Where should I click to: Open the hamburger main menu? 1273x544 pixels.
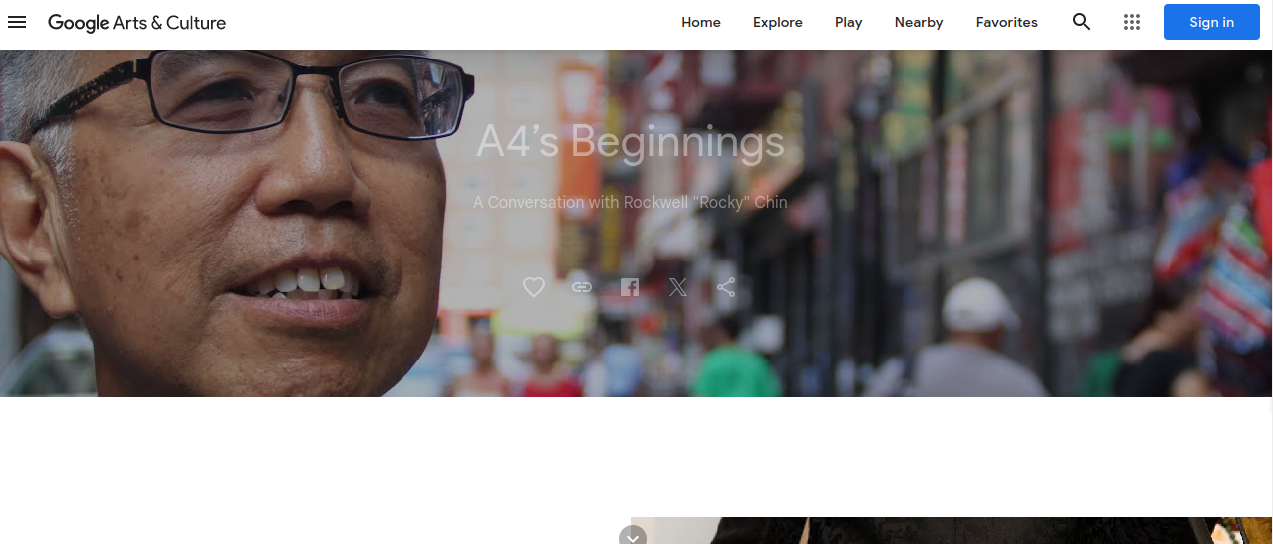(17, 22)
